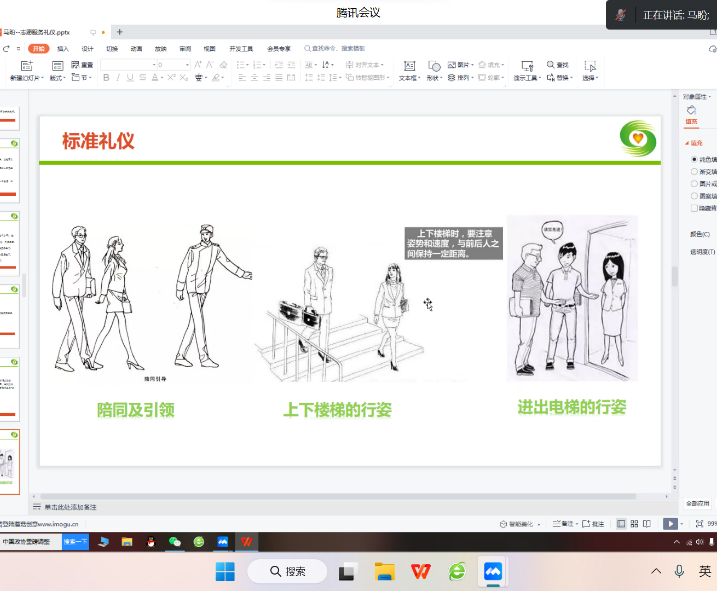The width and height of the screenshot is (717, 591).
Task: Select the 渐变填充 gradient fill radio button
Action: (695, 171)
